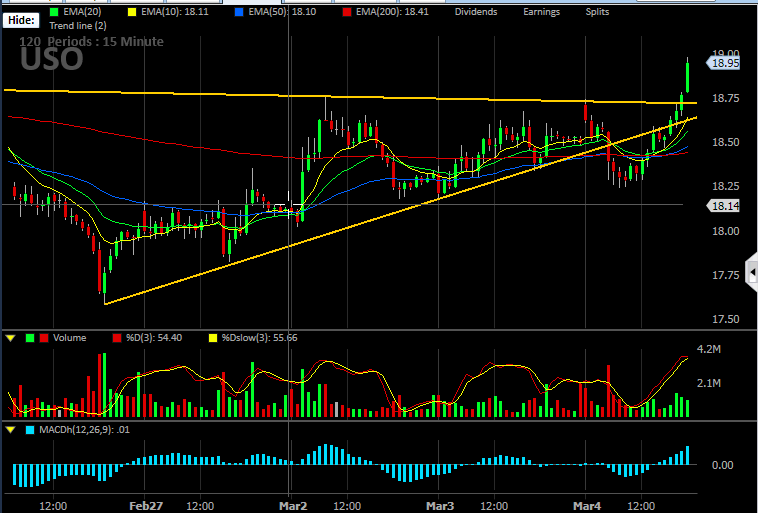Collapse the Volume panel with yellow triangle
Image resolution: width=758 pixels, height=513 pixels.
[11, 338]
